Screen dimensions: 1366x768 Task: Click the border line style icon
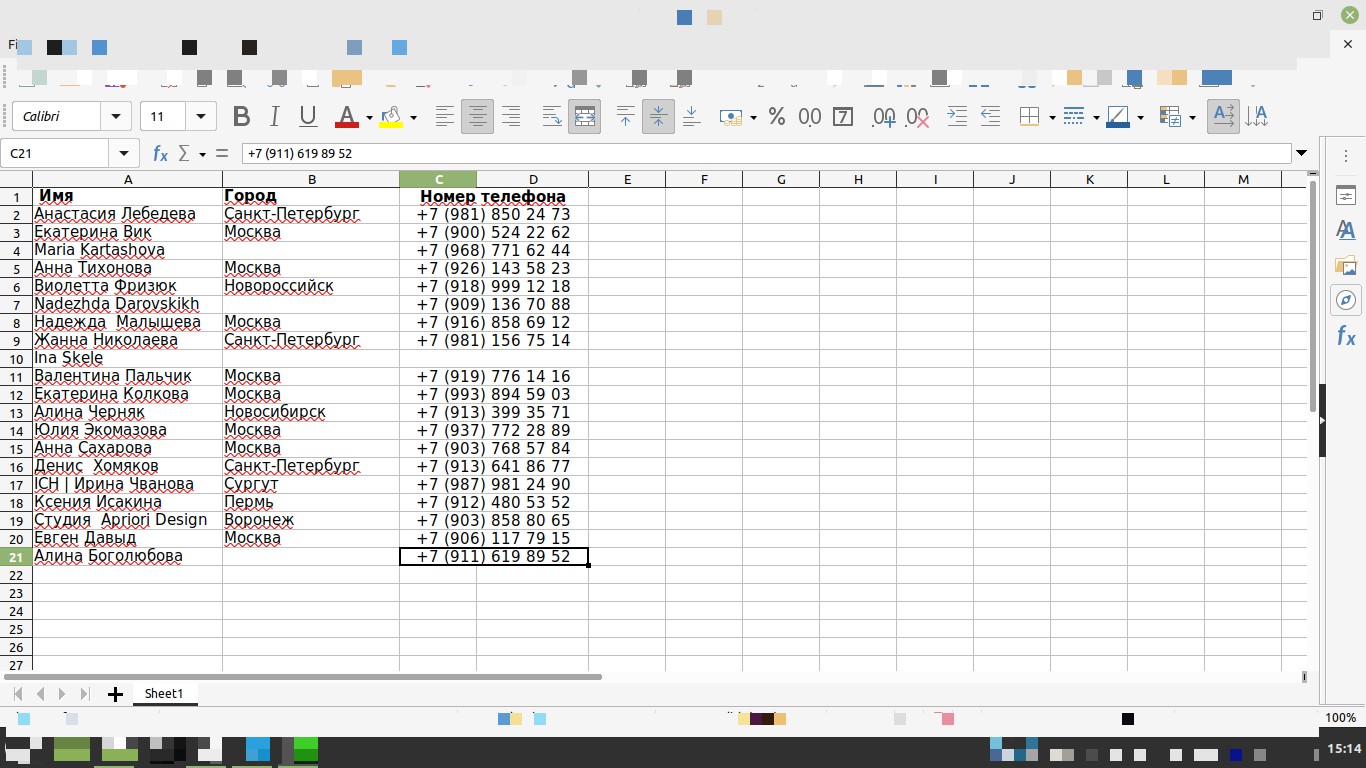pos(1074,117)
